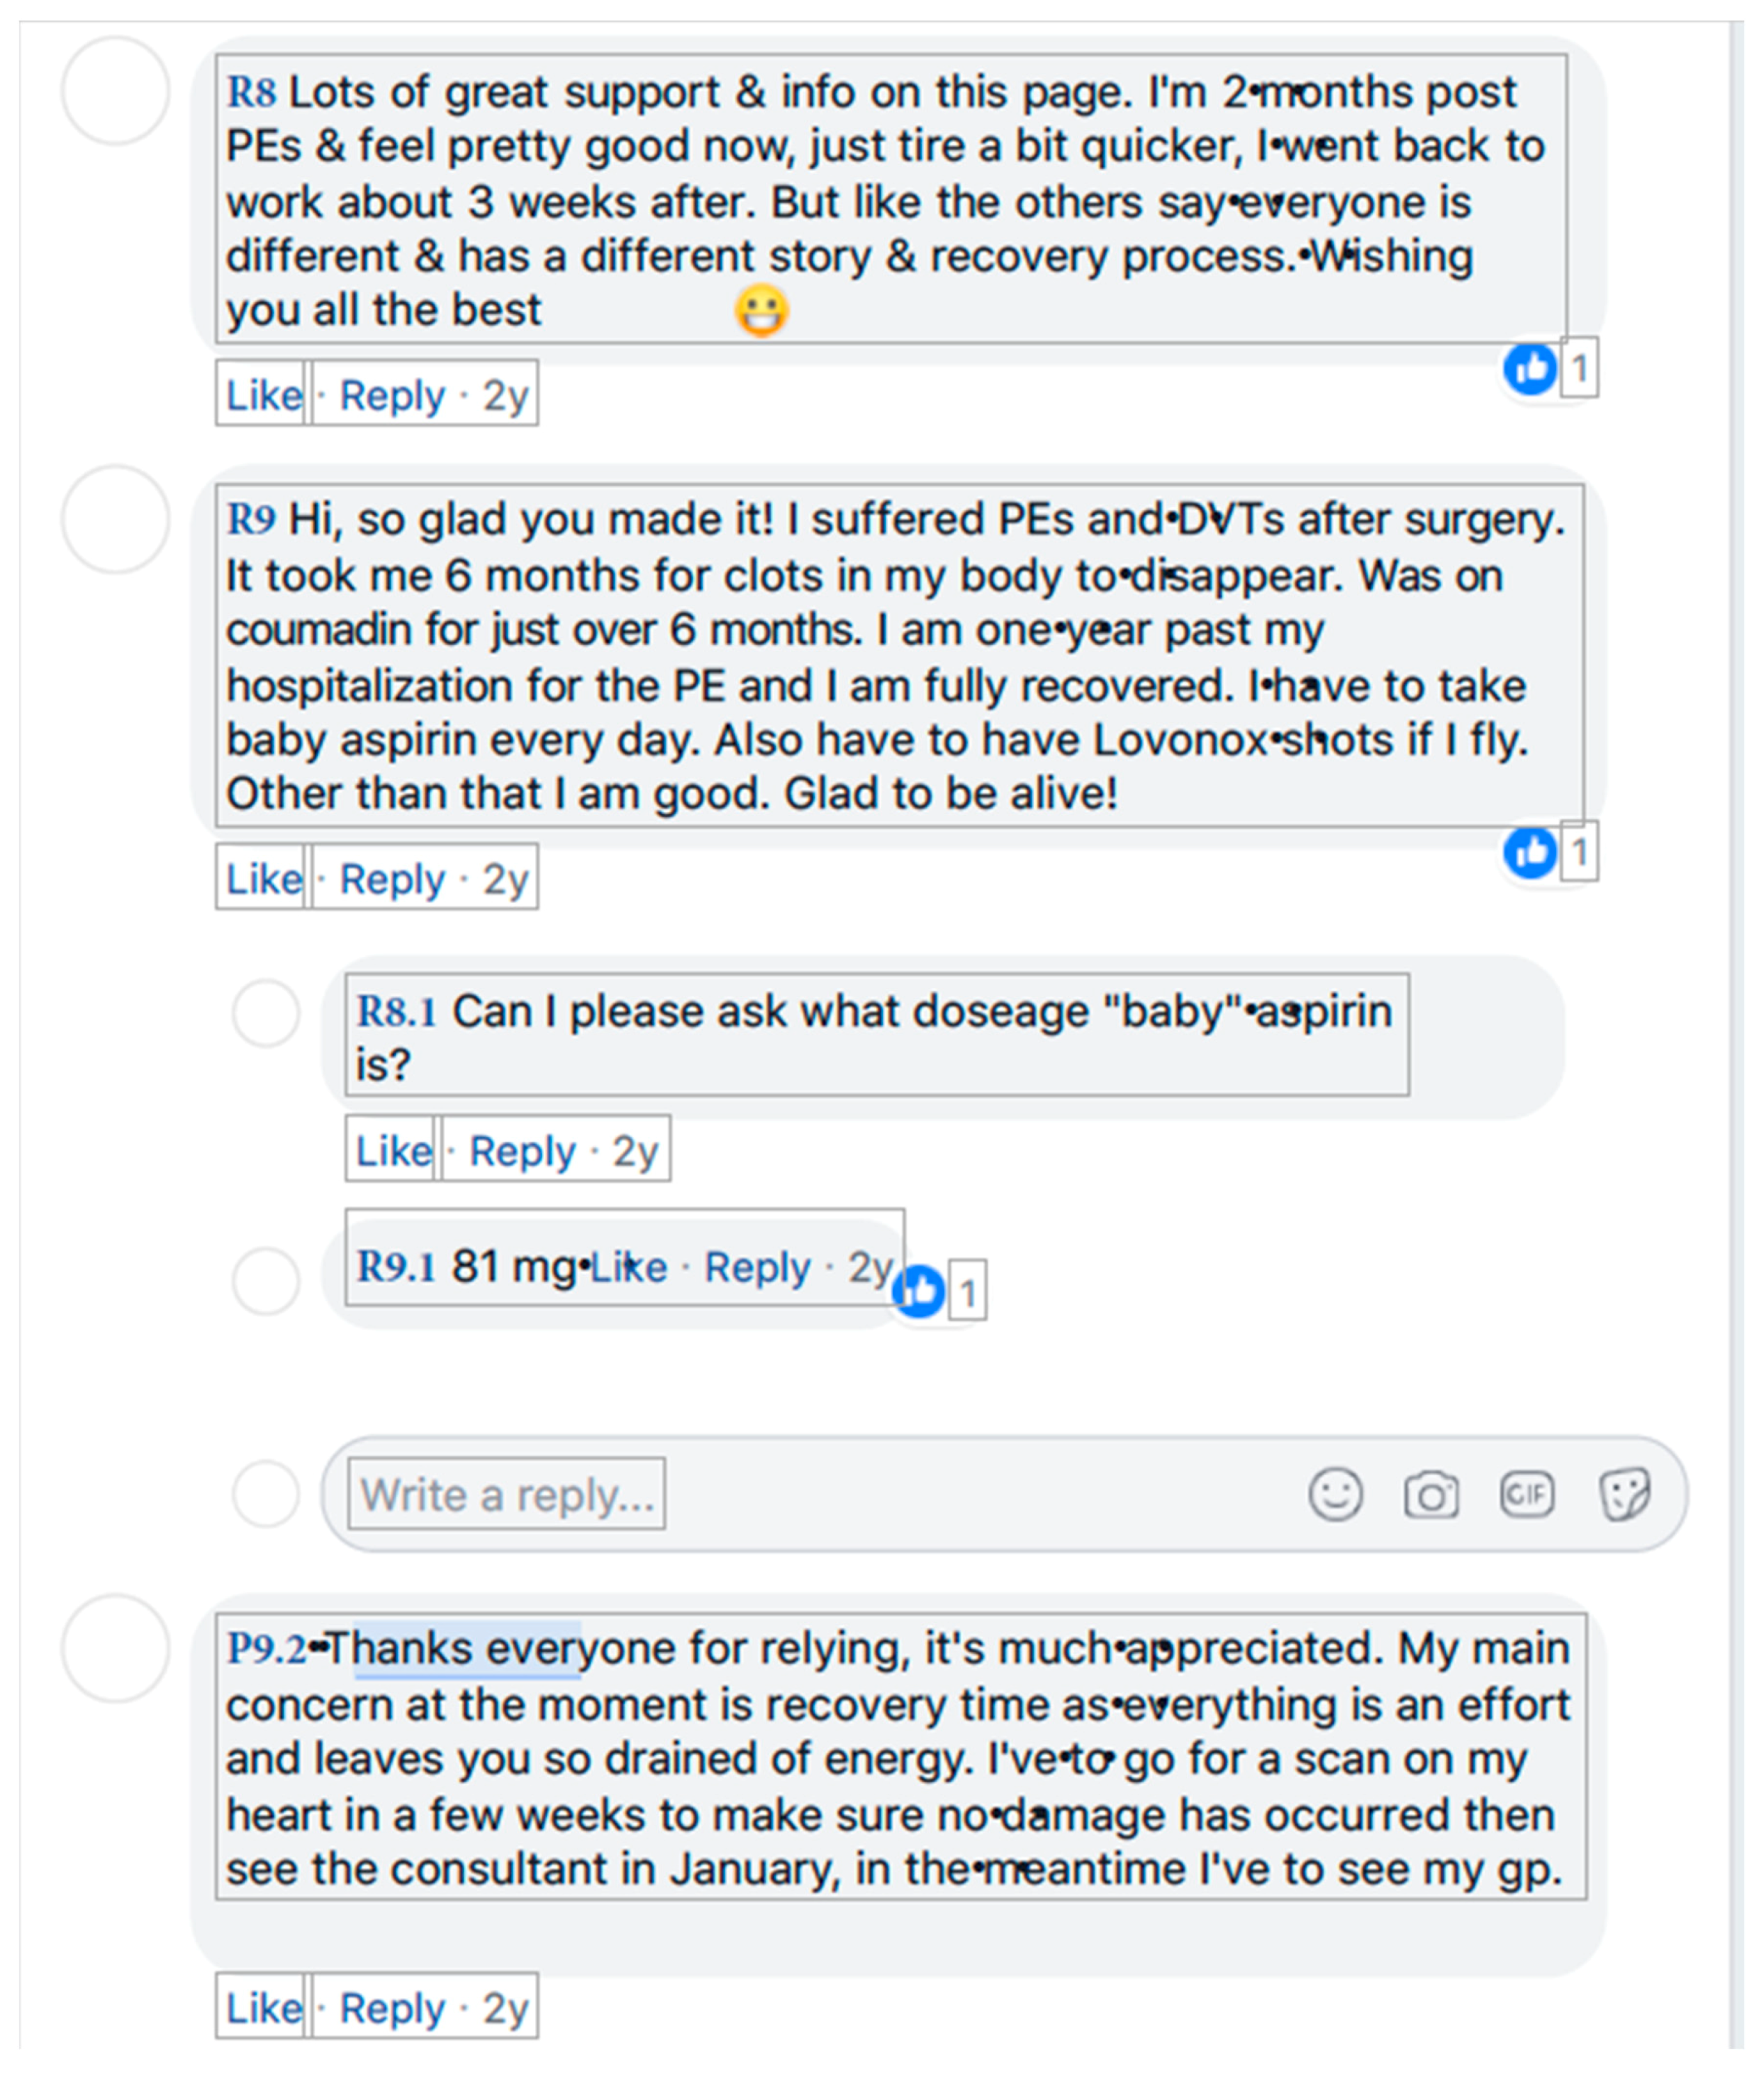Click the R9 commenter profile avatar
Screen dimensions: 1764x2073
pyautogui.click(x=115, y=520)
